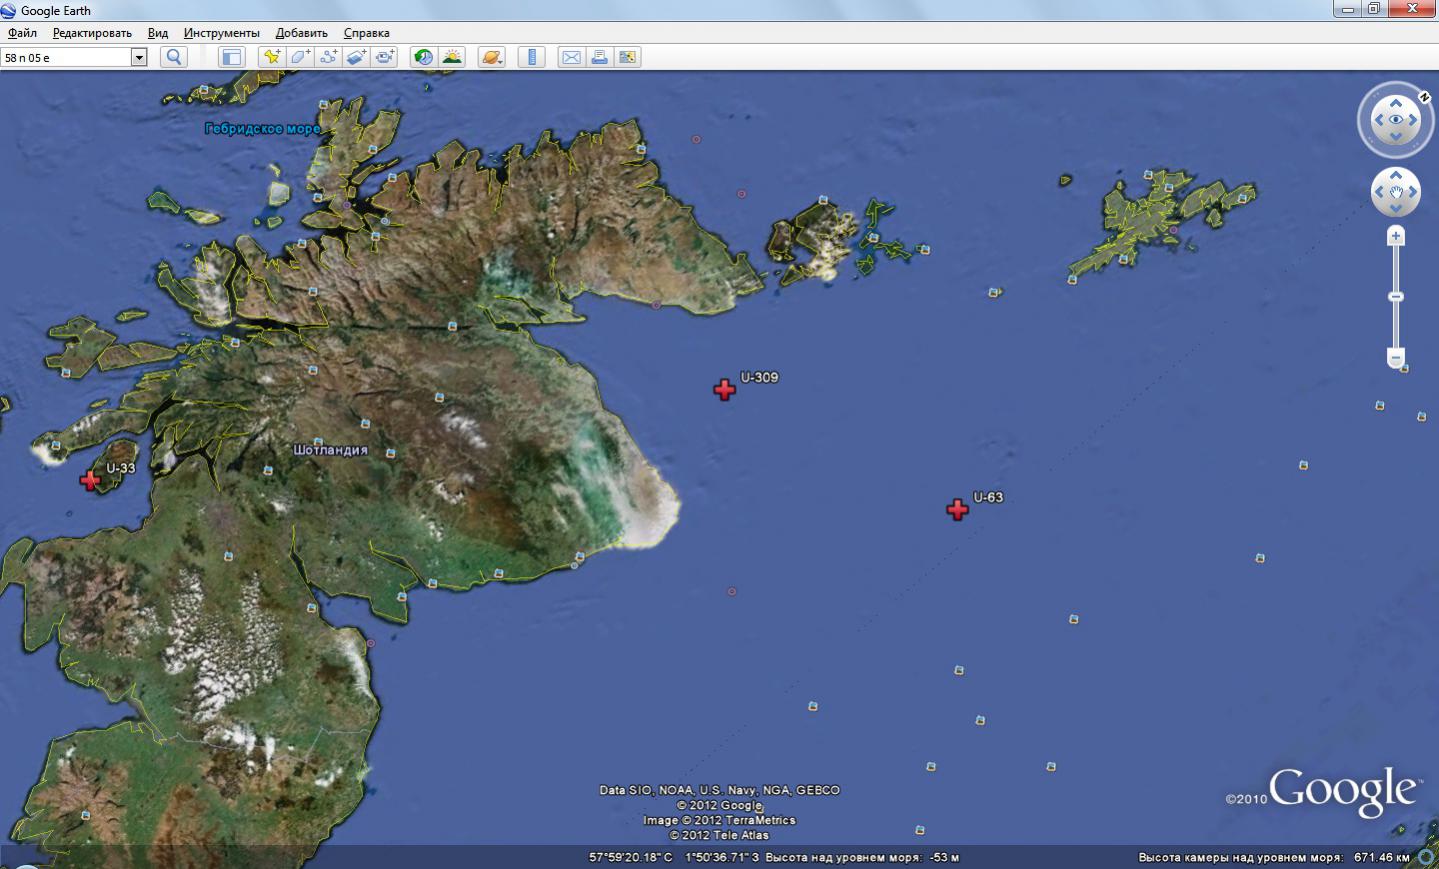
Task: Click the search input field
Action: 66,57
